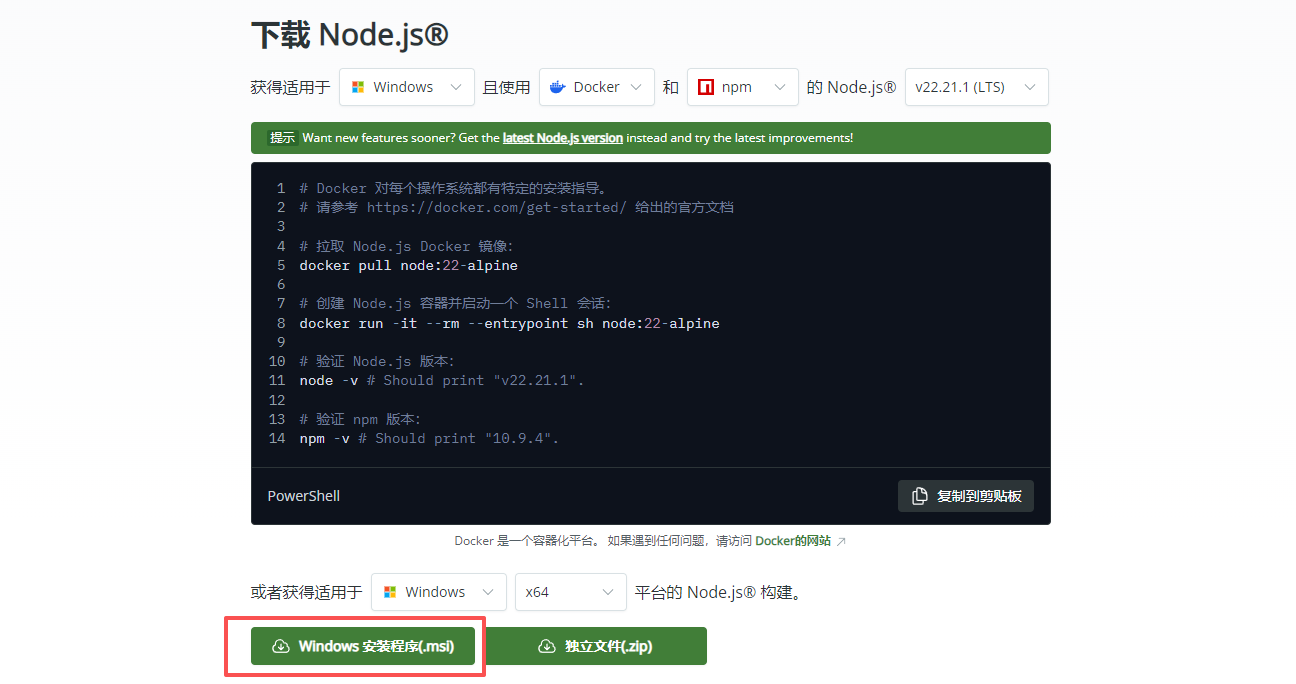
Task: Visit the Docker的网站 link
Action: [x=792, y=541]
